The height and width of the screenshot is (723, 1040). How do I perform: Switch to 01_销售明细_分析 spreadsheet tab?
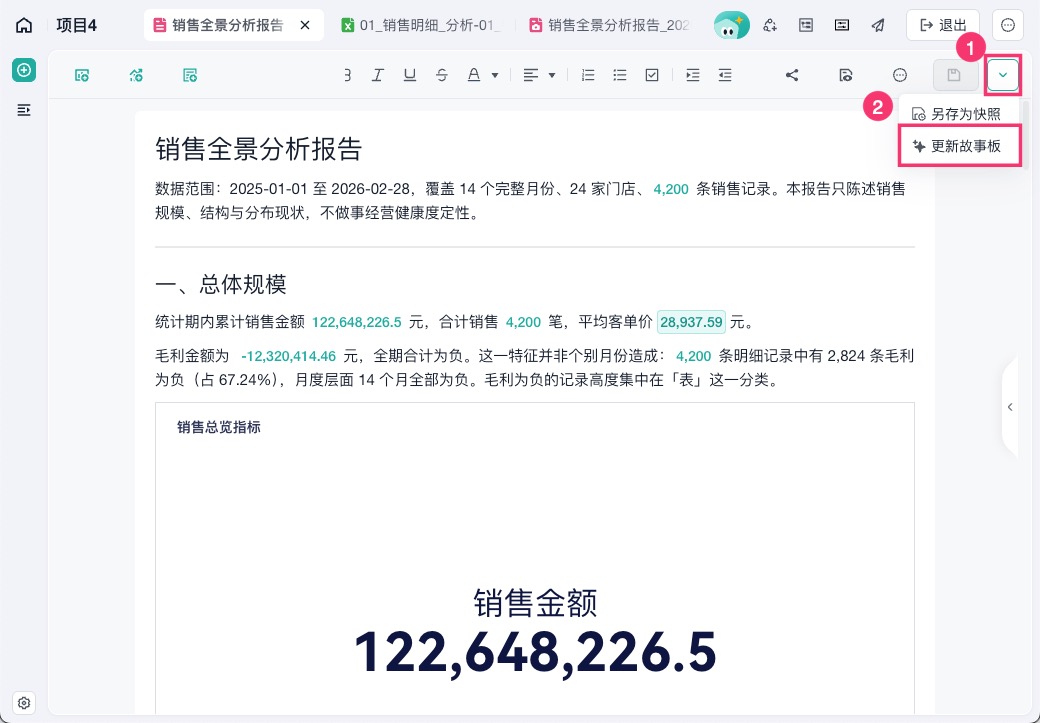point(422,26)
